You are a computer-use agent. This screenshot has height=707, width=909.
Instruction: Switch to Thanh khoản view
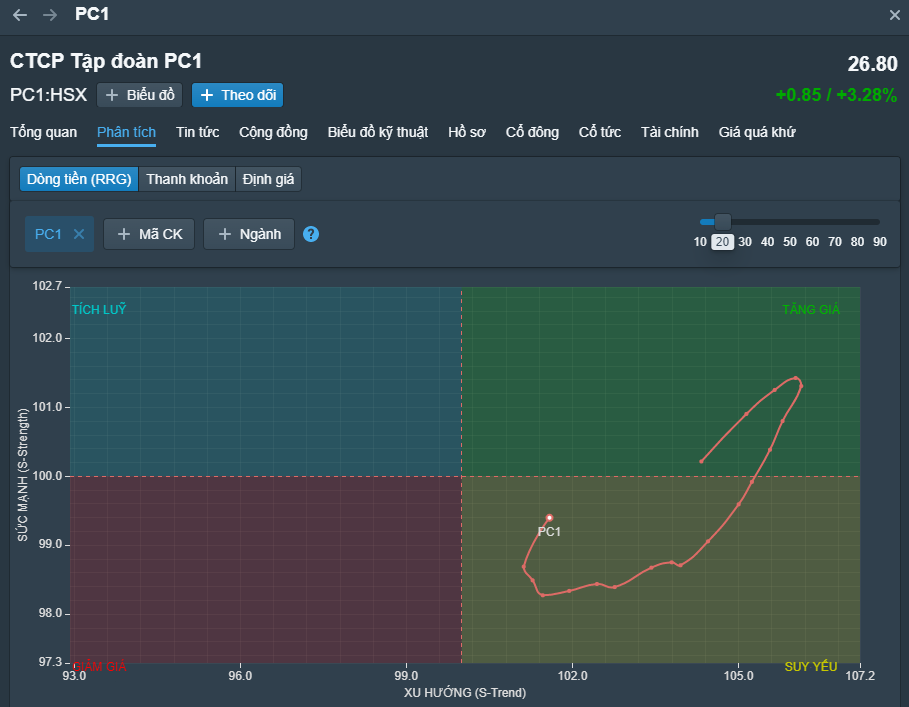[187, 179]
